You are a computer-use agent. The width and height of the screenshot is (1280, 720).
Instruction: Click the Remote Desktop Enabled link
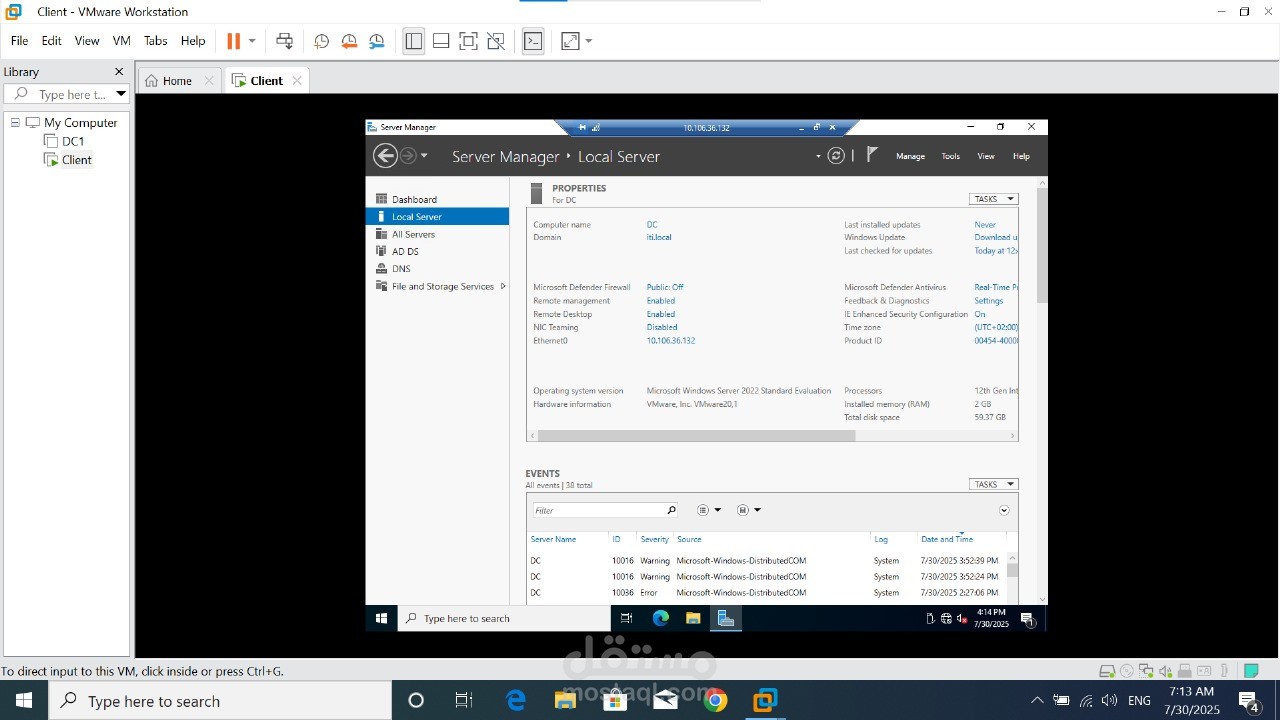(660, 314)
